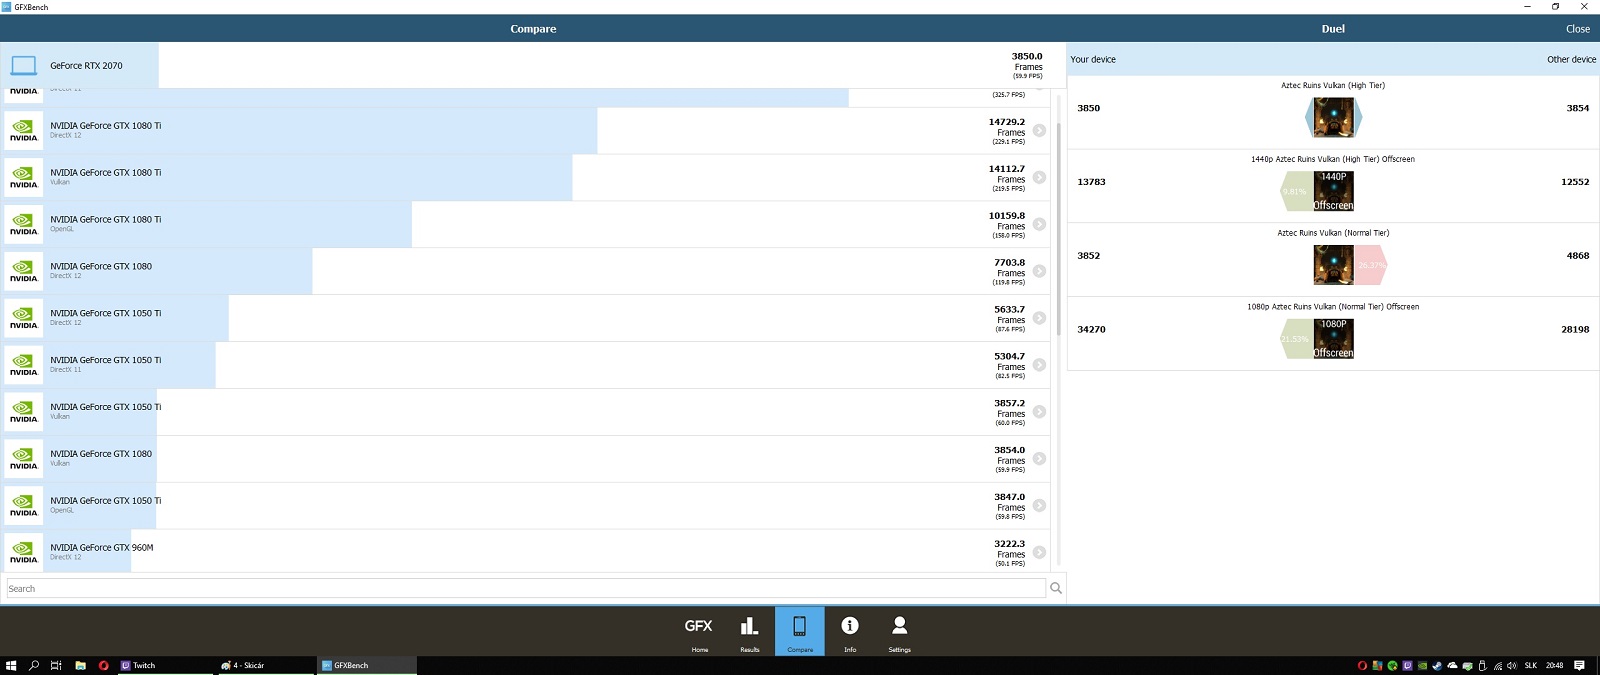The height and width of the screenshot is (675, 1600).
Task: Open File Explorer from the taskbar
Action: pyautogui.click(x=80, y=665)
